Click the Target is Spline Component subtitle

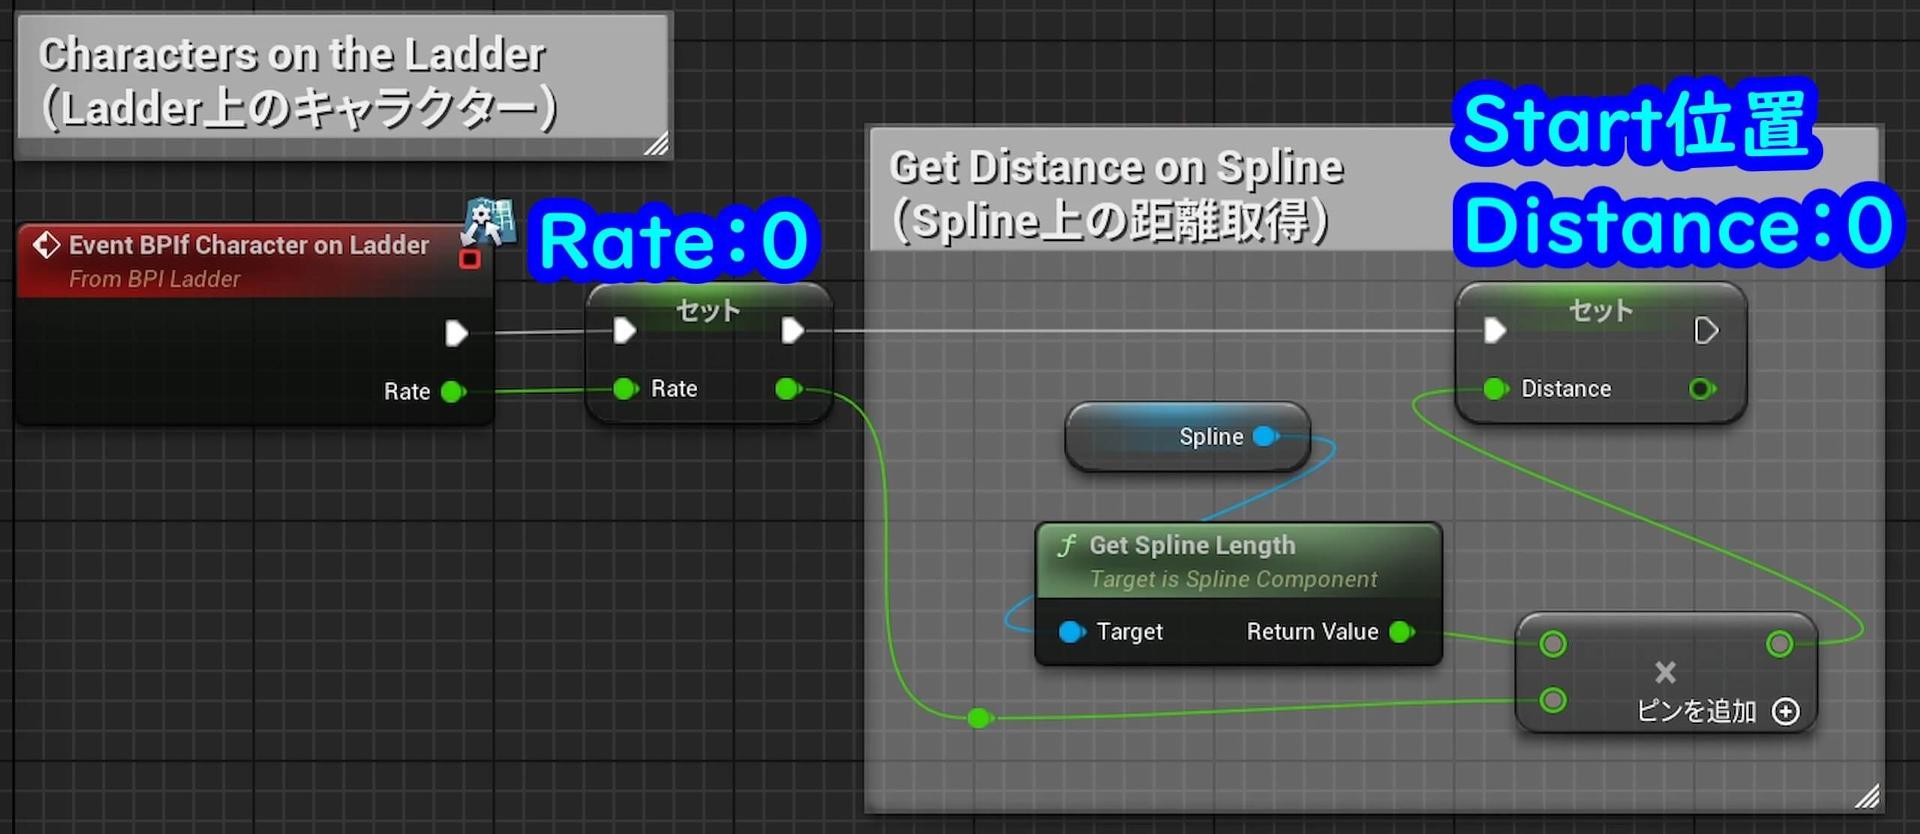coord(1233,579)
